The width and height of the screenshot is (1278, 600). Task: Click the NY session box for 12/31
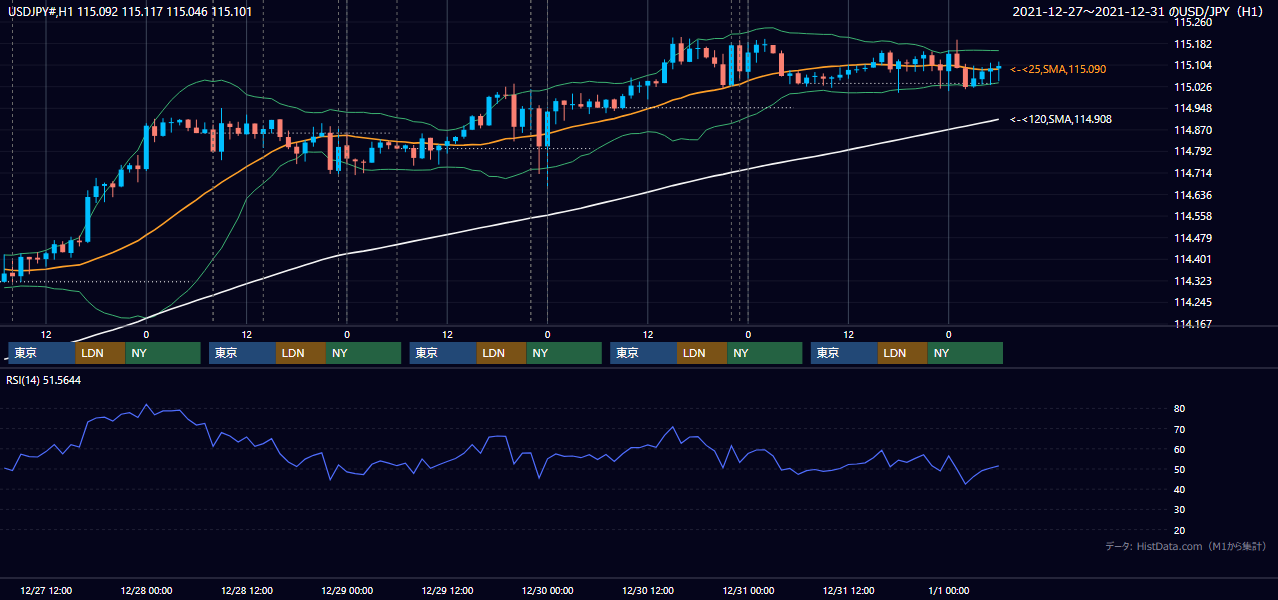pyautogui.click(x=965, y=353)
